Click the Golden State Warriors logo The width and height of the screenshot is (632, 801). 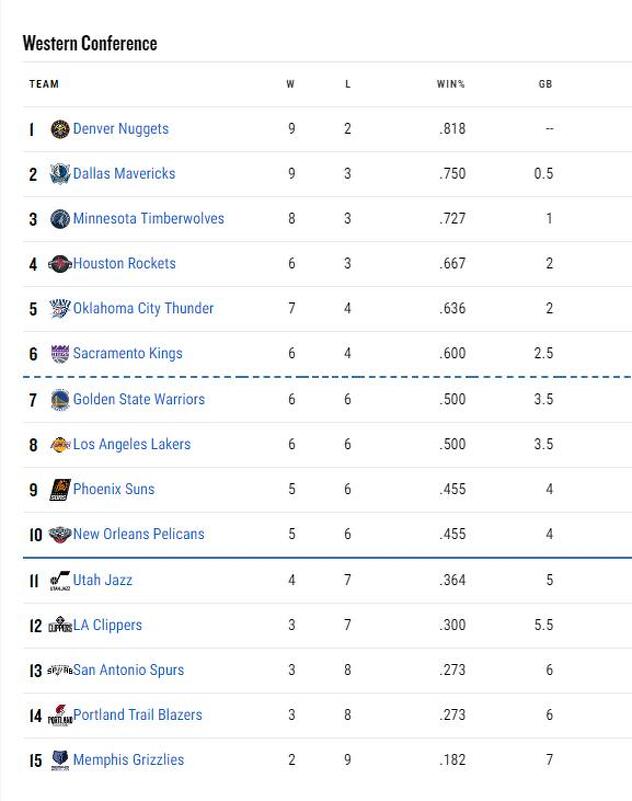pyautogui.click(x=60, y=399)
